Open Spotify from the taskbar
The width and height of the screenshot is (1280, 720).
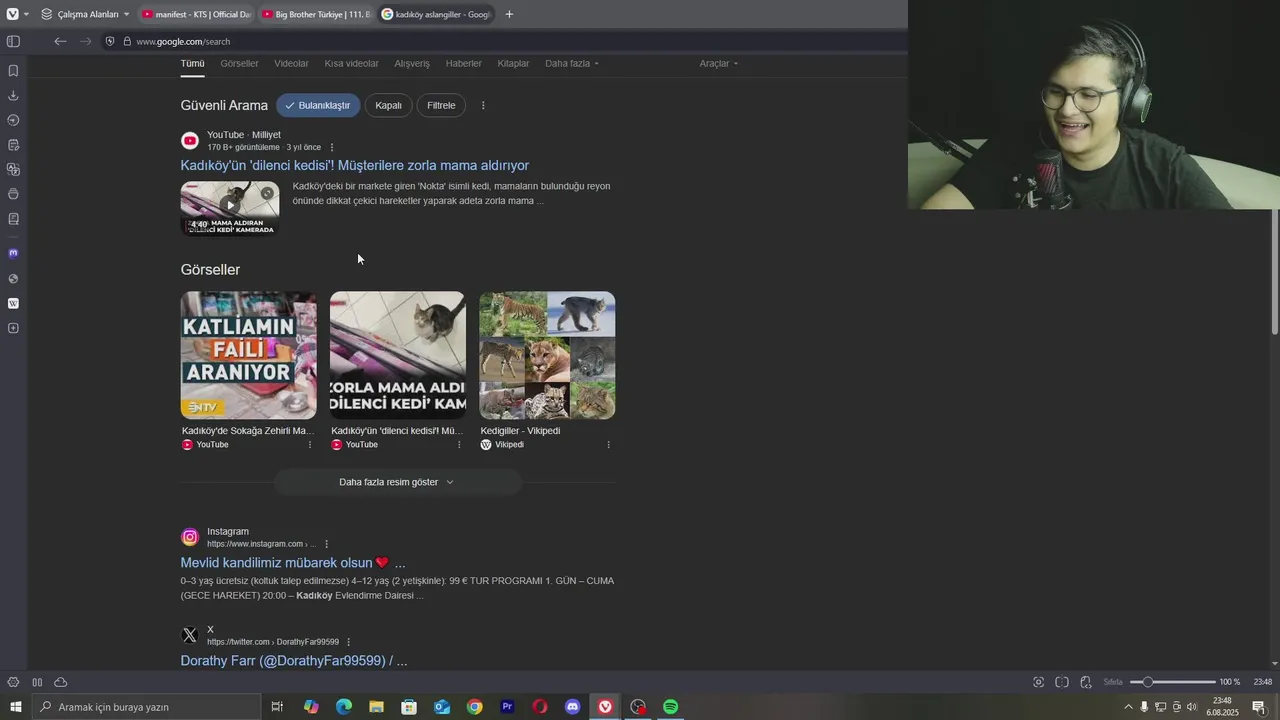pos(670,707)
